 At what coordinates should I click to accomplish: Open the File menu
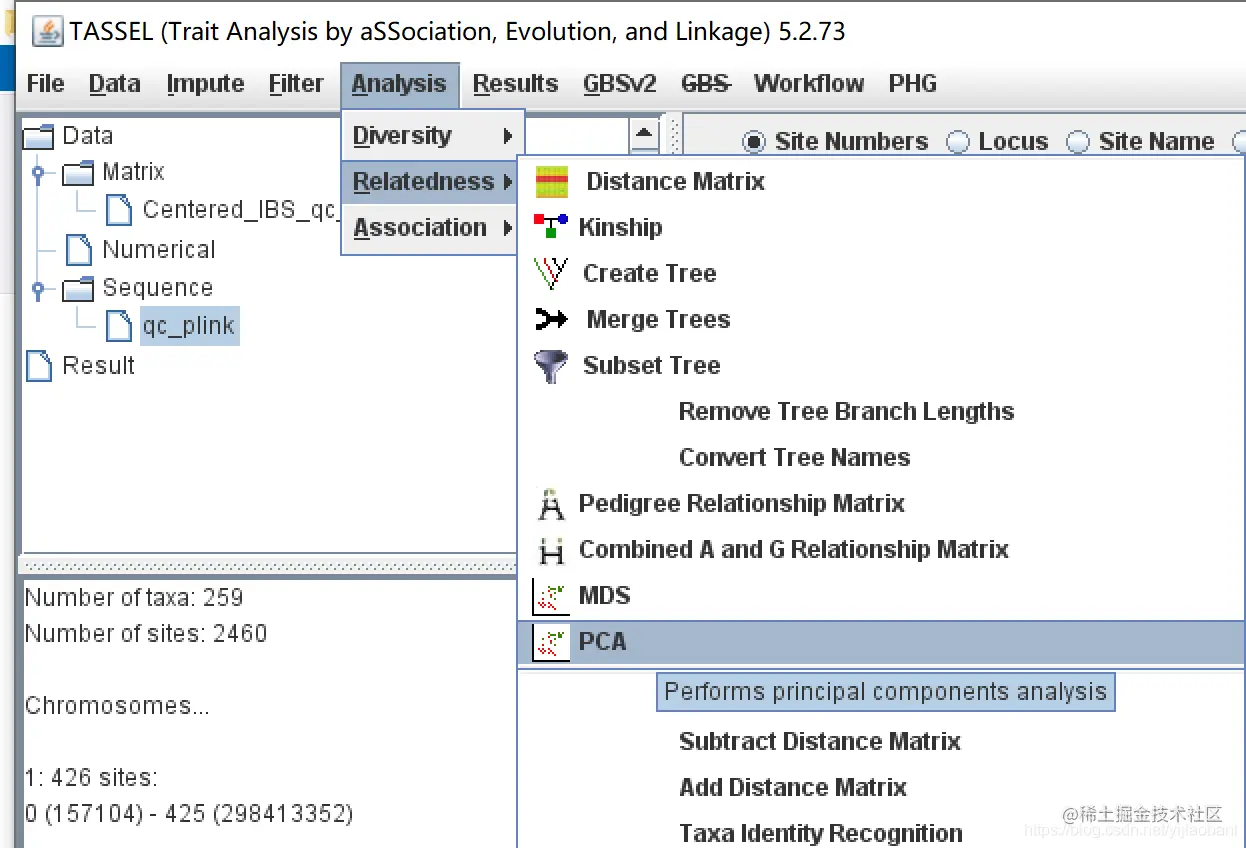click(46, 84)
